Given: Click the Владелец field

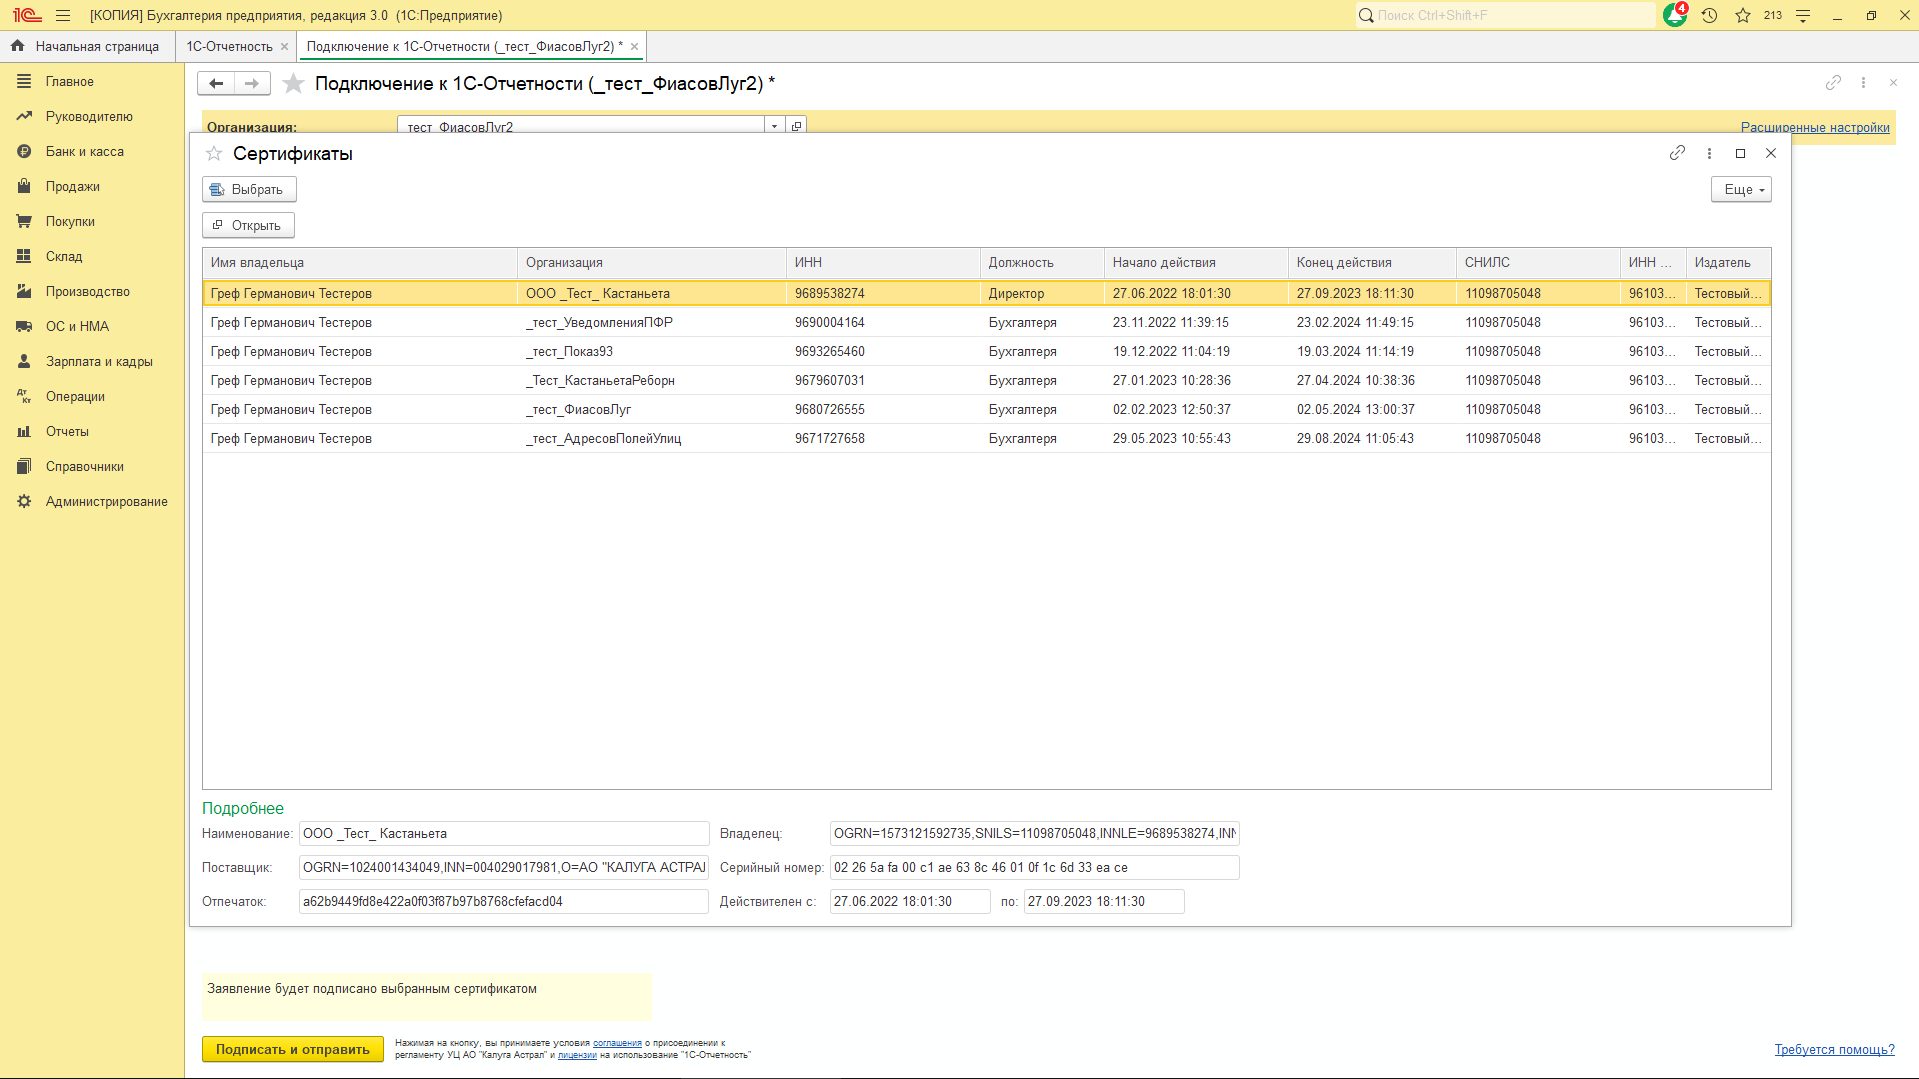Looking at the screenshot, I should [1035, 833].
